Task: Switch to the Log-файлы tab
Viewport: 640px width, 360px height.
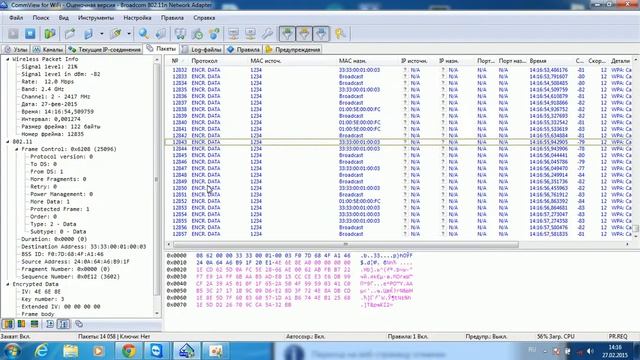Action: coord(202,50)
